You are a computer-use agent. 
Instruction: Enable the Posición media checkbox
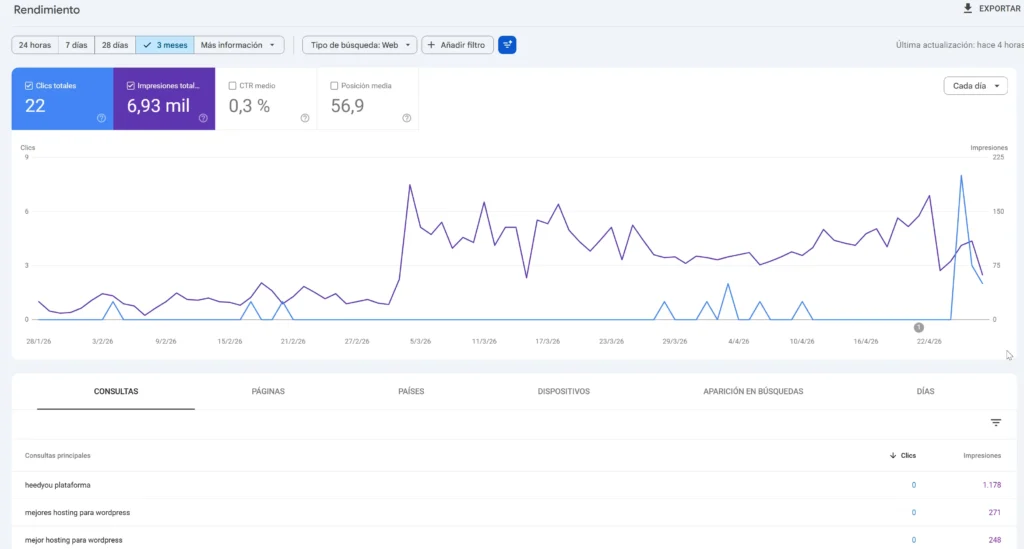click(x=333, y=86)
